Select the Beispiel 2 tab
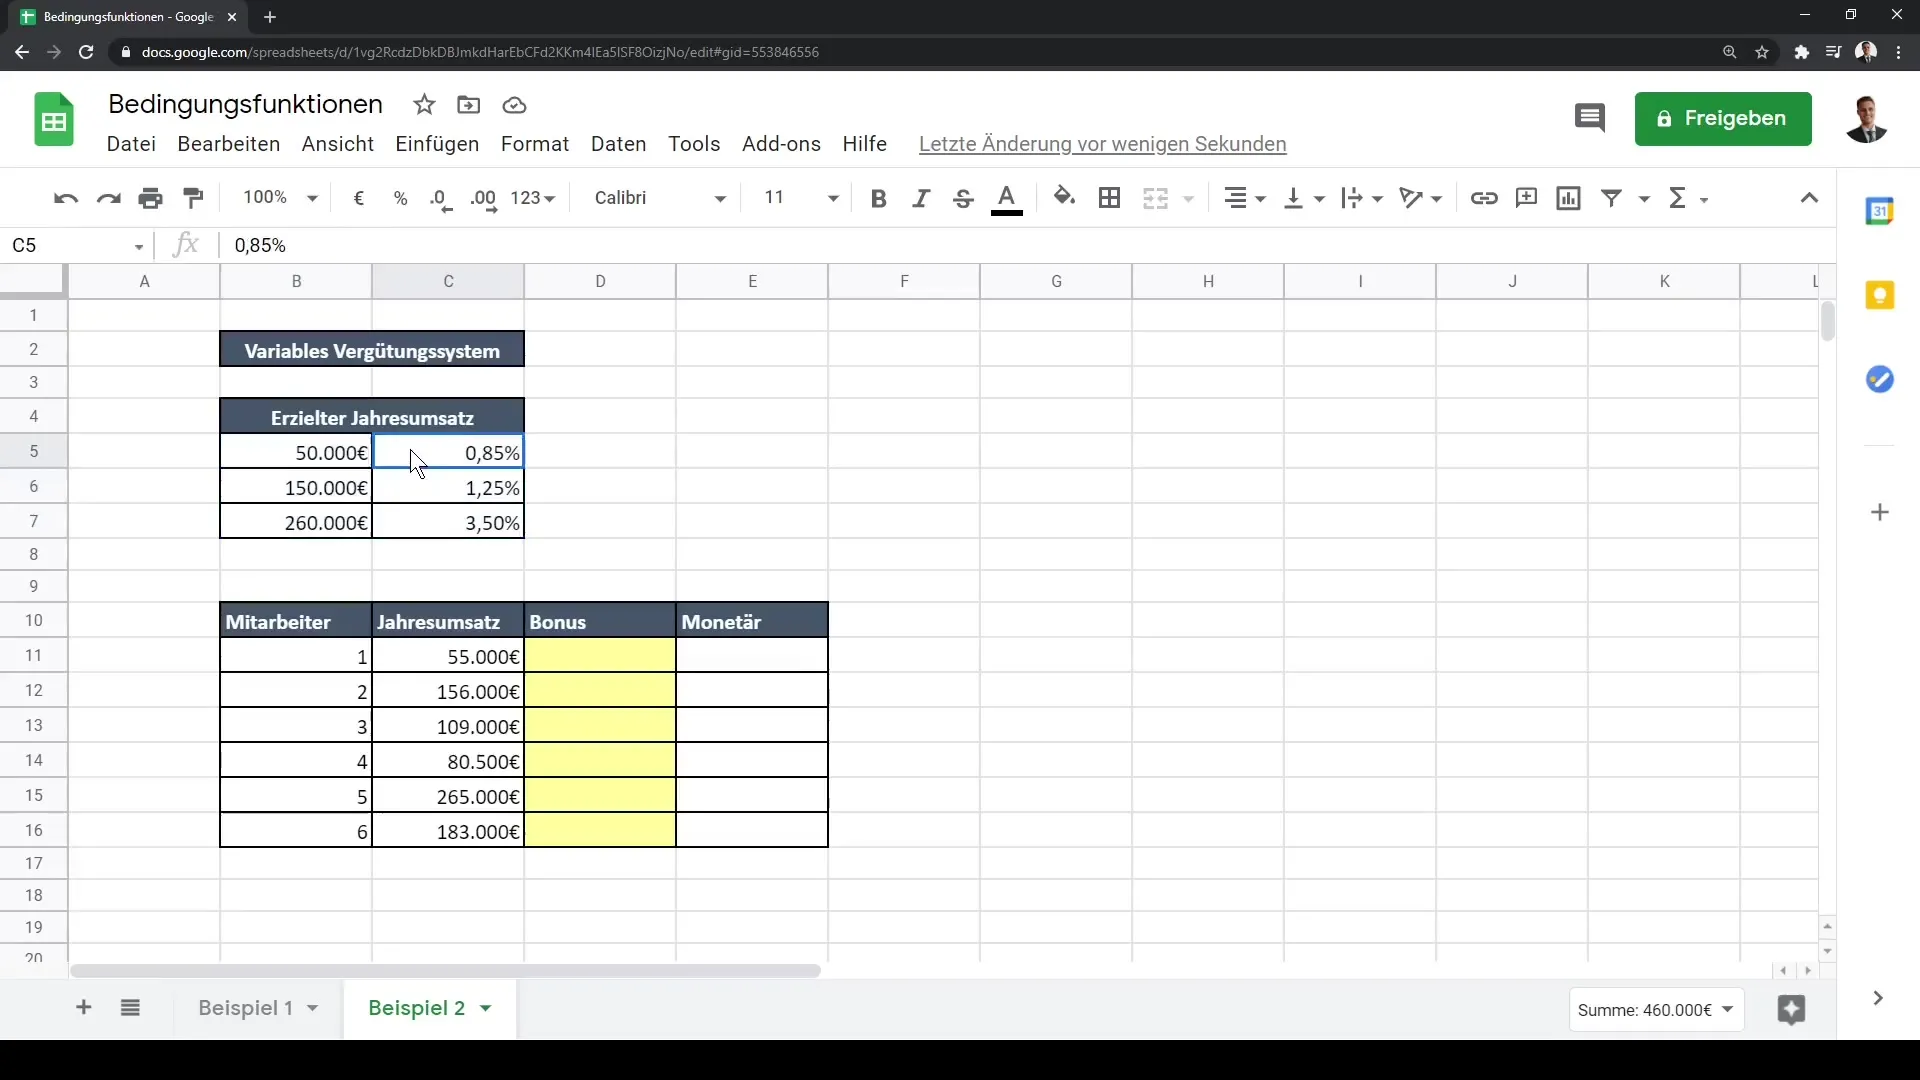The width and height of the screenshot is (1920, 1080). pyautogui.click(x=418, y=1007)
